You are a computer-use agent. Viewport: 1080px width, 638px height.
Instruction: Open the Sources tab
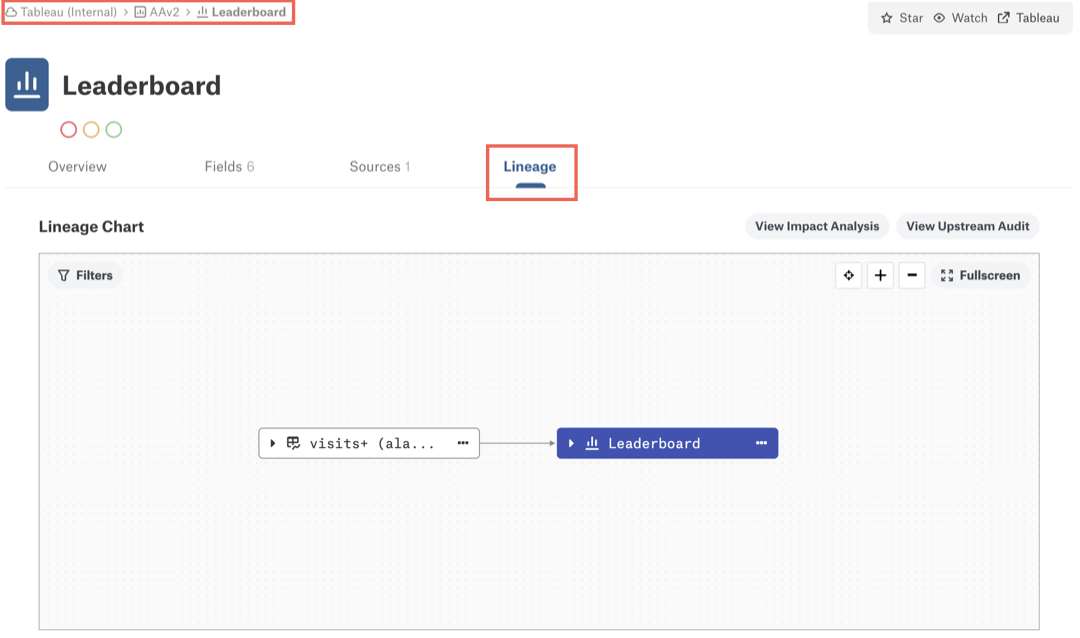coord(380,167)
